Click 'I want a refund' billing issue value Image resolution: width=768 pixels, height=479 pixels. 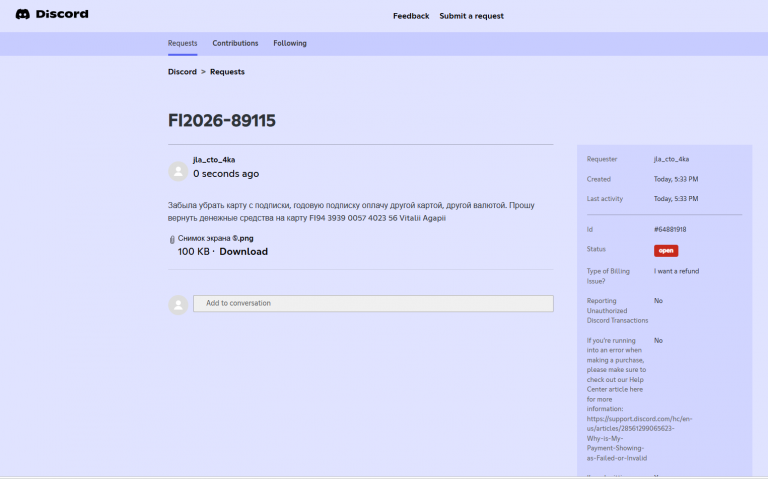point(676,271)
